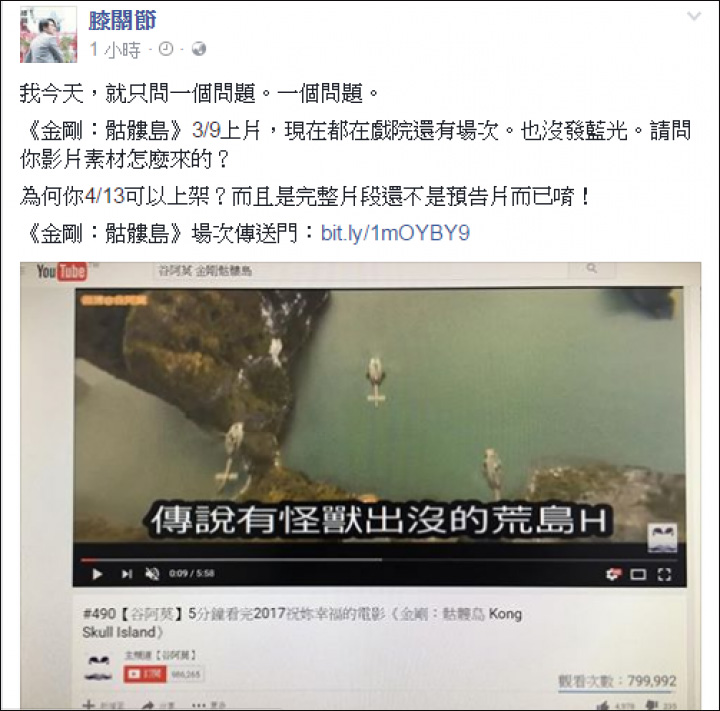Open the video settings gear
The width and height of the screenshot is (720, 711).
(x=613, y=574)
